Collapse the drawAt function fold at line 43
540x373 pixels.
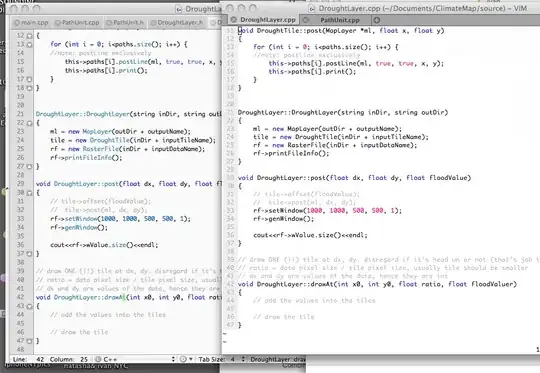29,306
